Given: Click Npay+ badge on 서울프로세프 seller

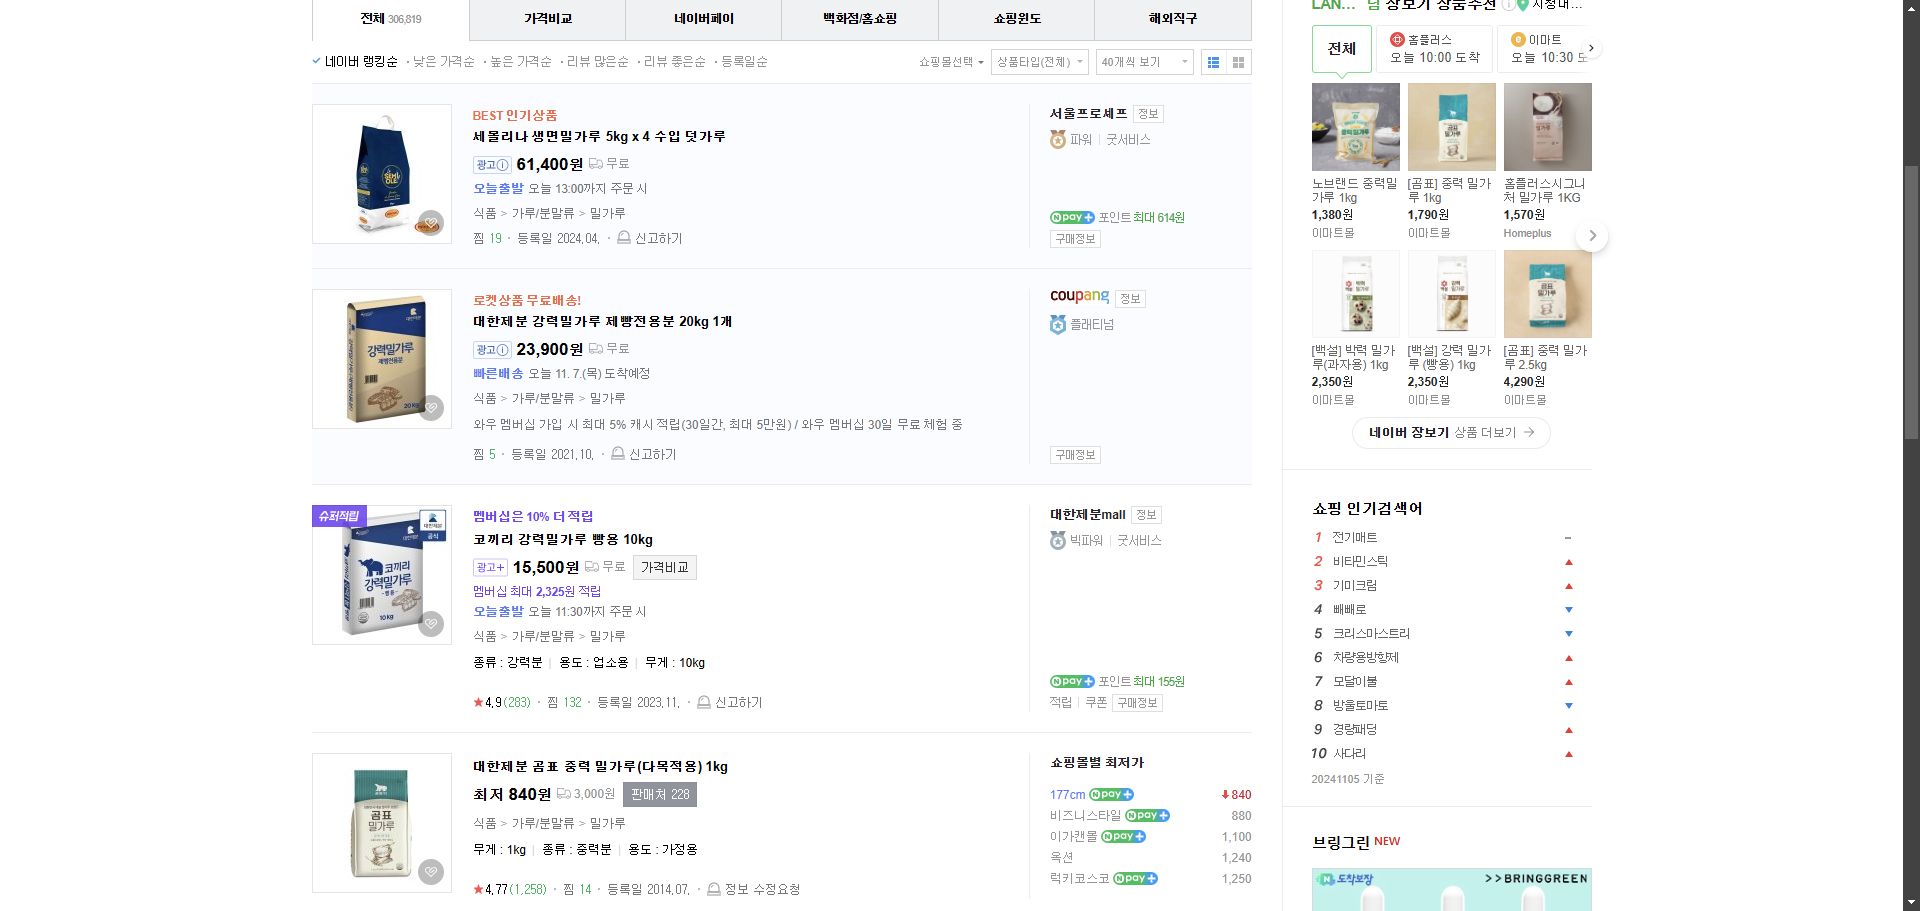Looking at the screenshot, I should [1072, 217].
